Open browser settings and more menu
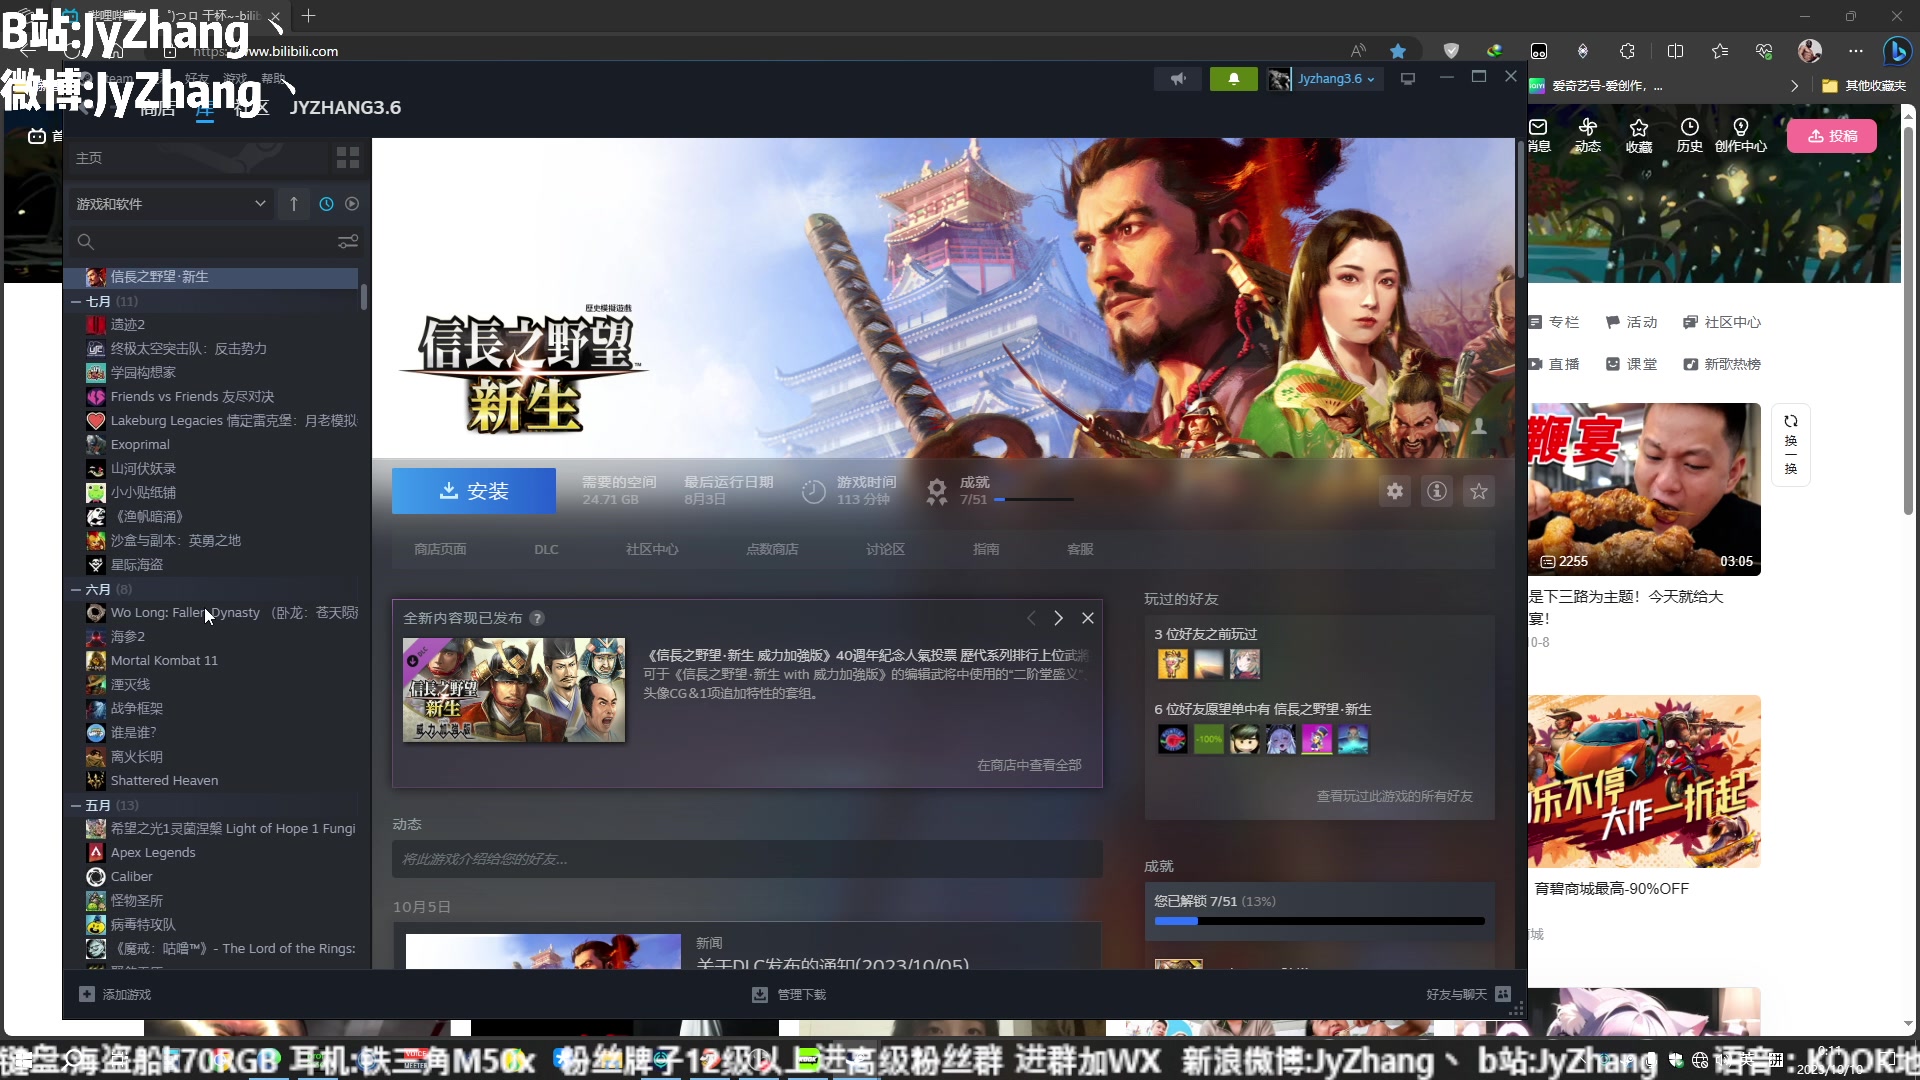 tap(1856, 51)
